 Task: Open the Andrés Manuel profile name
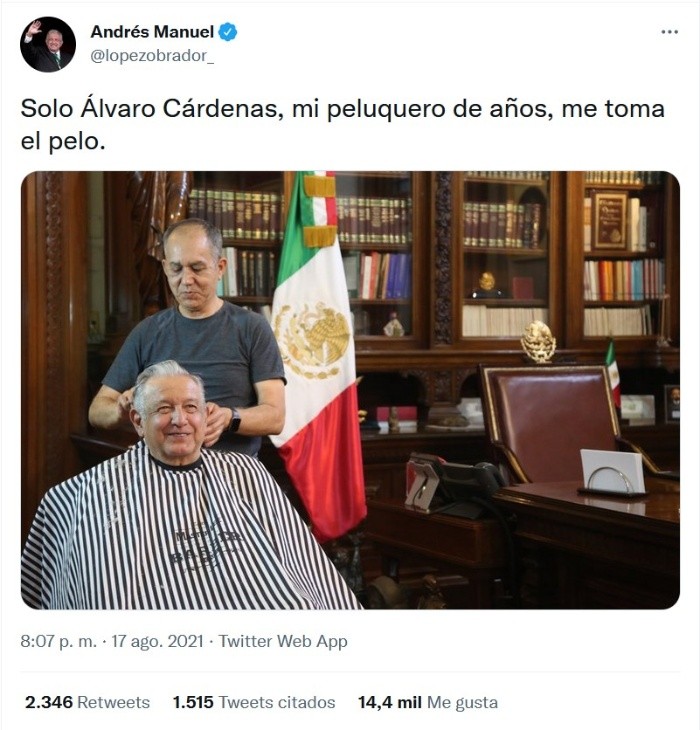click(152, 32)
